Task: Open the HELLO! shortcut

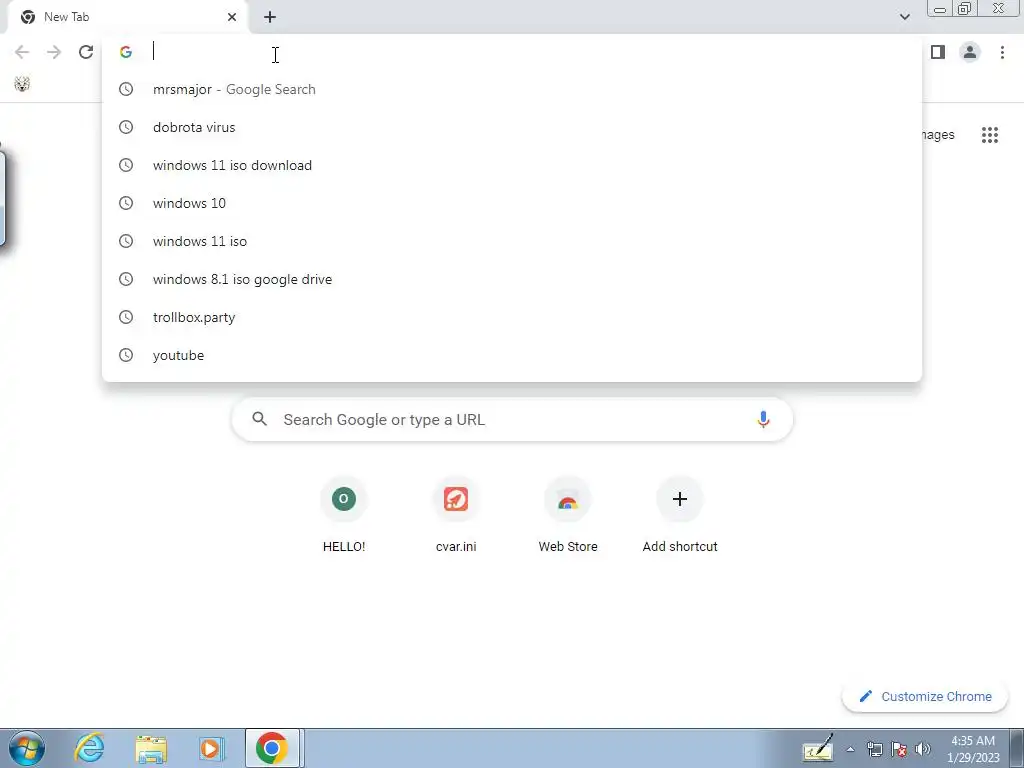Action: (x=344, y=516)
